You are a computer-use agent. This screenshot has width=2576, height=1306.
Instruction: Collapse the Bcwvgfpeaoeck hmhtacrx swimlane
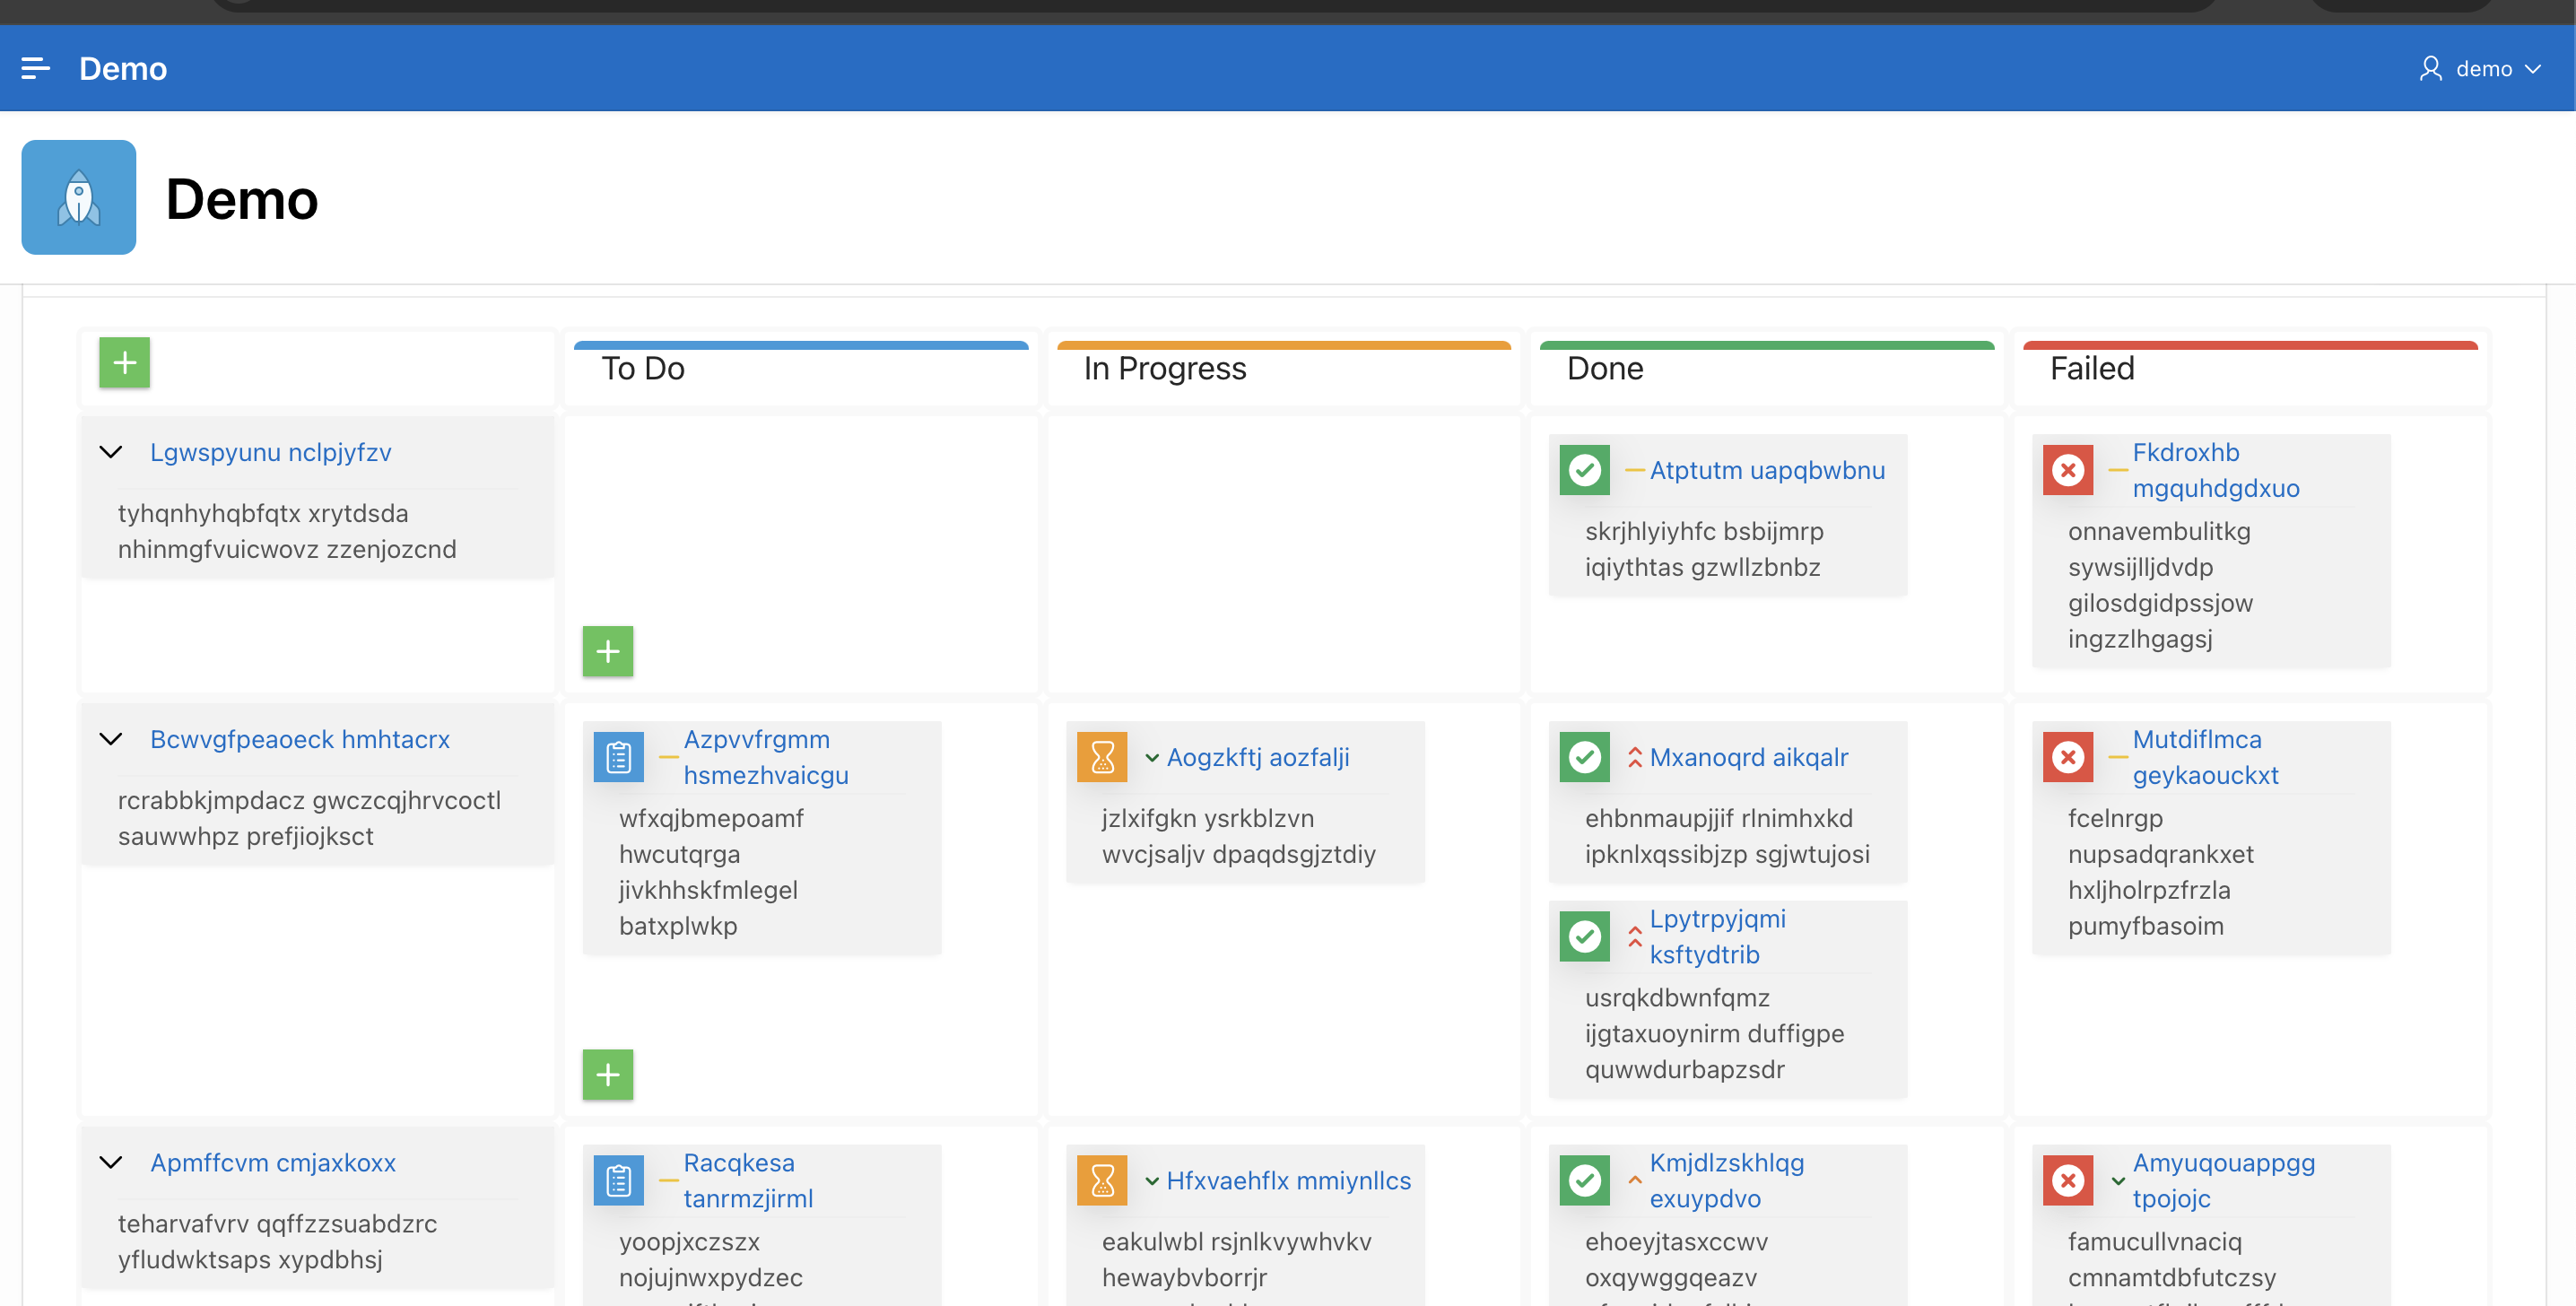click(x=111, y=739)
